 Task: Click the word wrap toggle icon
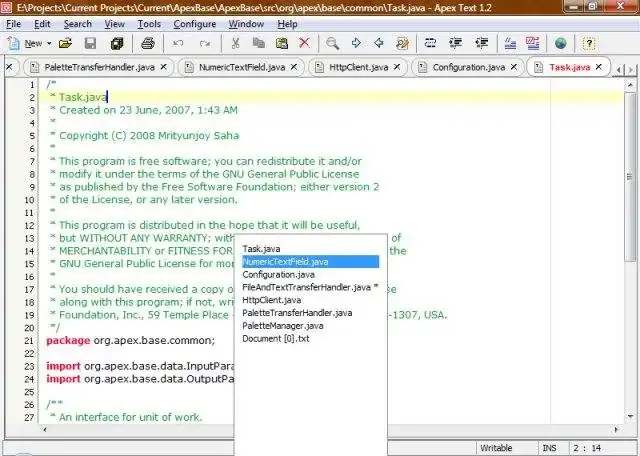click(x=430, y=43)
